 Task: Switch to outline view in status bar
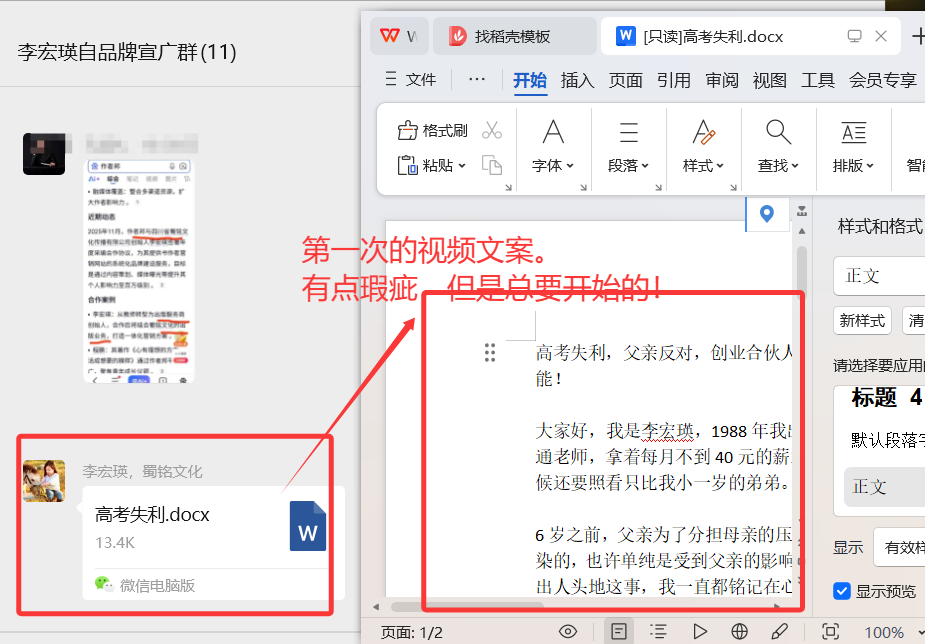click(658, 631)
